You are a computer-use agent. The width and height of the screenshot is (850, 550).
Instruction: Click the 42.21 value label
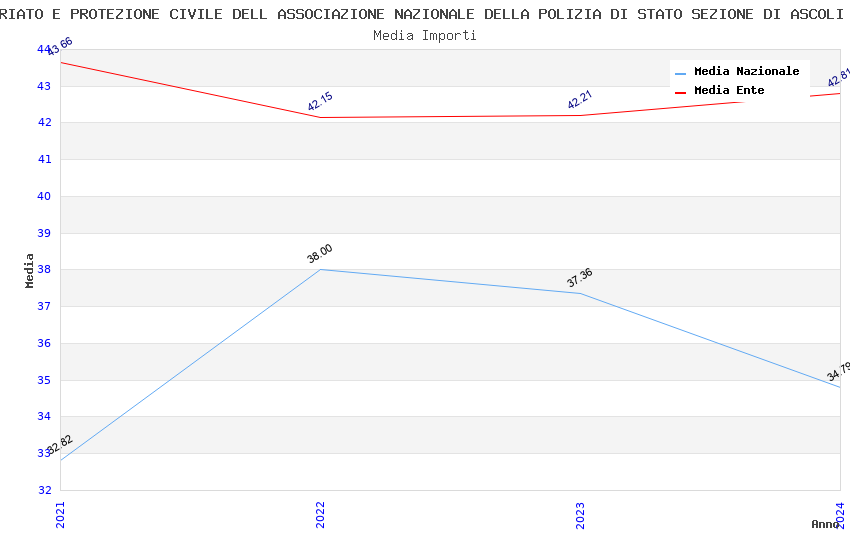coord(580,100)
